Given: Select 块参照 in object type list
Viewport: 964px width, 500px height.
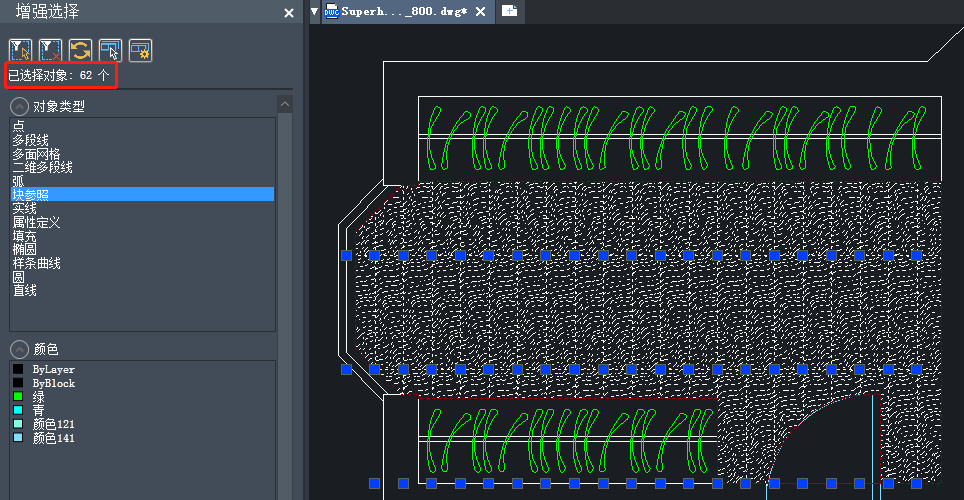Looking at the screenshot, I should click(x=30, y=194).
